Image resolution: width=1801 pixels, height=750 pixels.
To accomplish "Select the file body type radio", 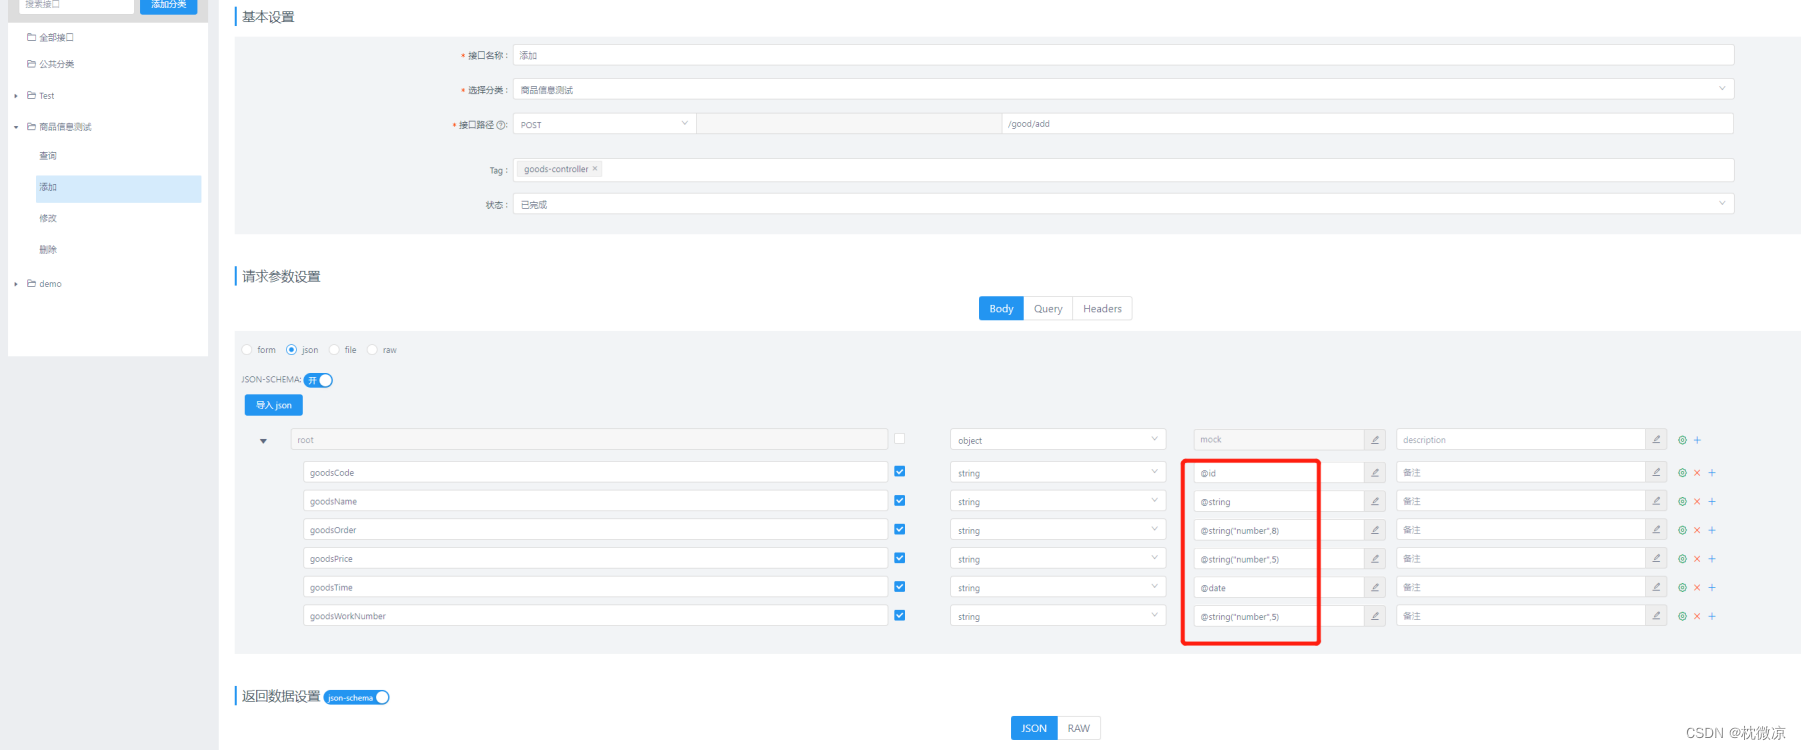I will tap(334, 350).
